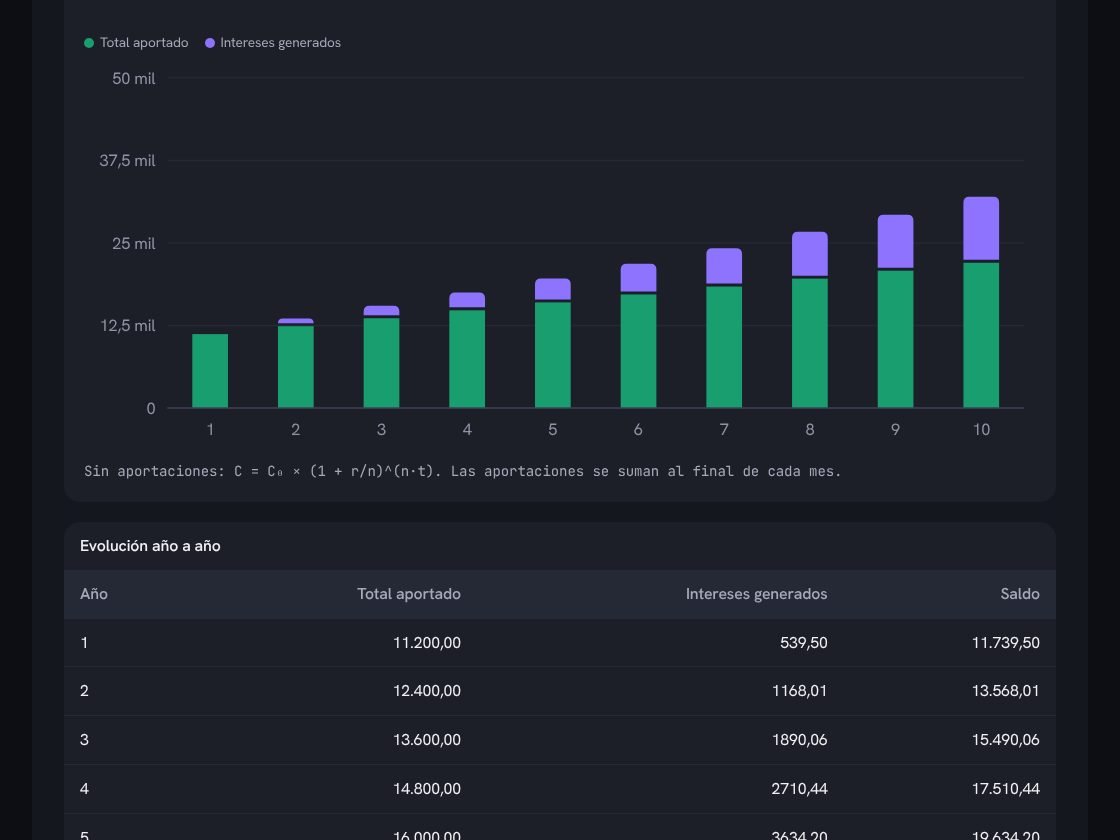Select the 14.800,00 total aportado cell

point(427,789)
